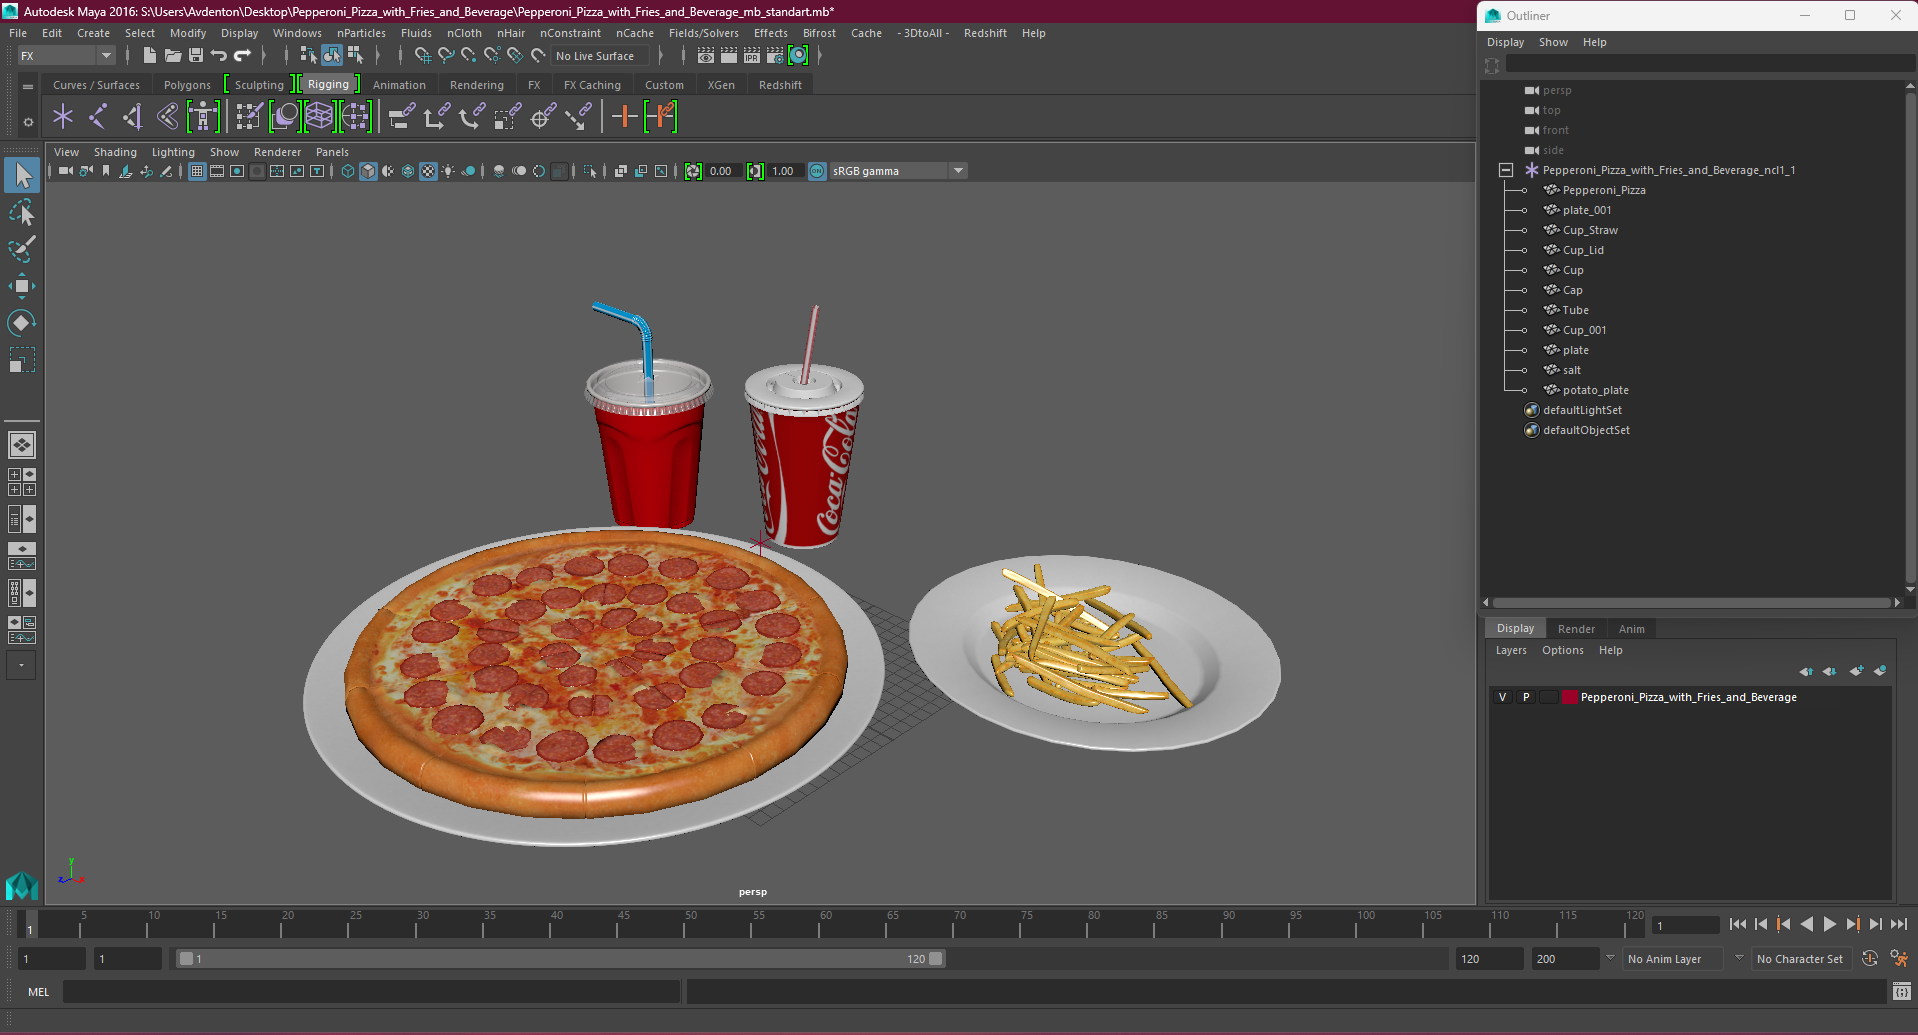Open the sRGB gamma dropdown
Image resolution: width=1918 pixels, height=1035 pixels.
pyautogui.click(x=898, y=171)
